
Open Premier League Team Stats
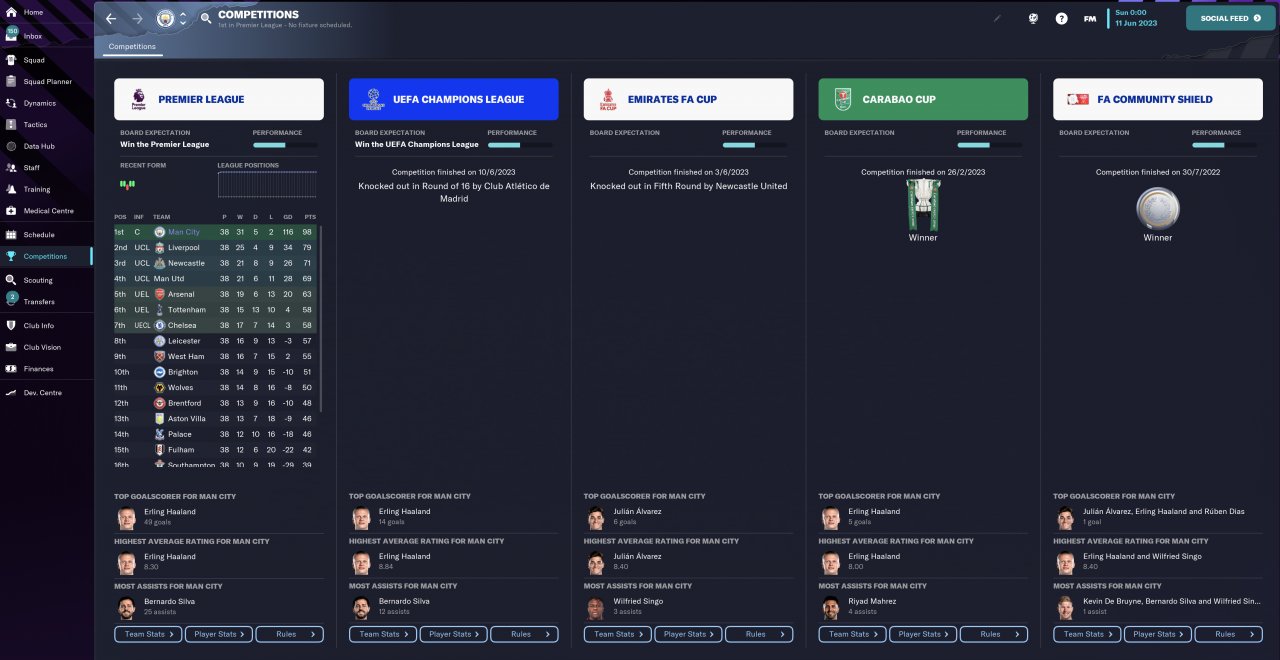pos(148,634)
